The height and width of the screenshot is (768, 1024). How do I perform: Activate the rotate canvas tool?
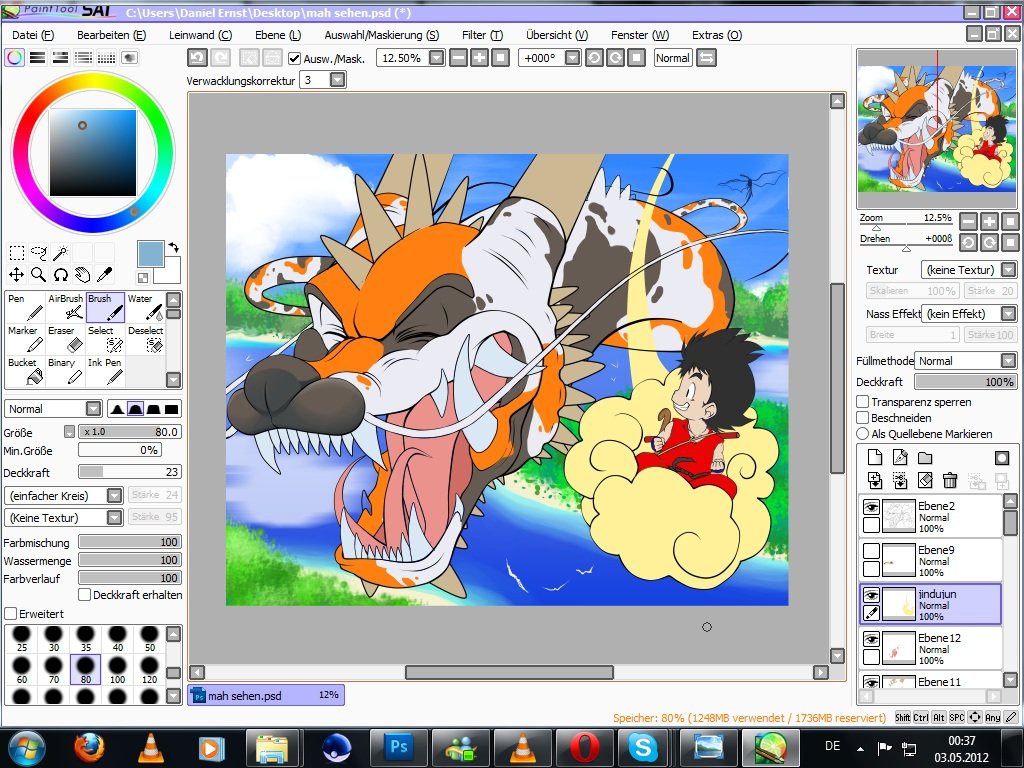coord(61,275)
